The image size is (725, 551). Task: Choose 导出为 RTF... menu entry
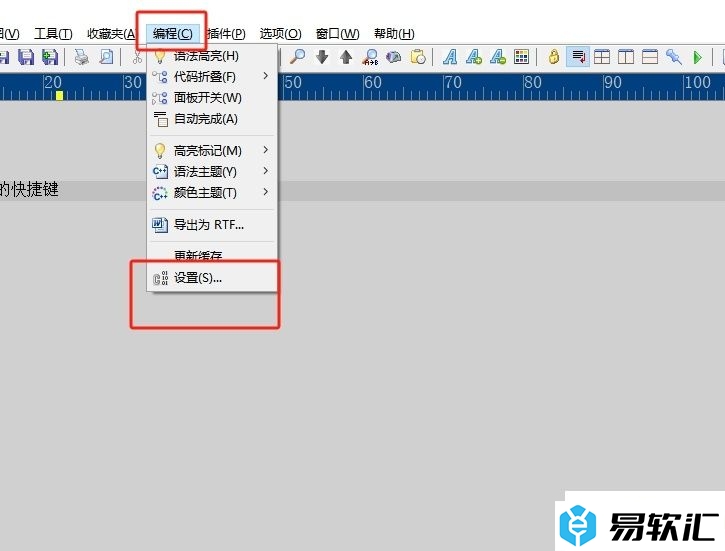pos(212,225)
